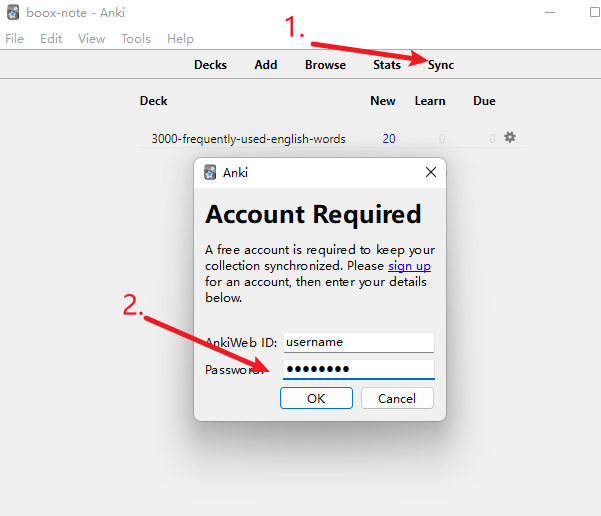Focus the AnkiWeb ID field
This screenshot has height=516, width=601.
359,342
